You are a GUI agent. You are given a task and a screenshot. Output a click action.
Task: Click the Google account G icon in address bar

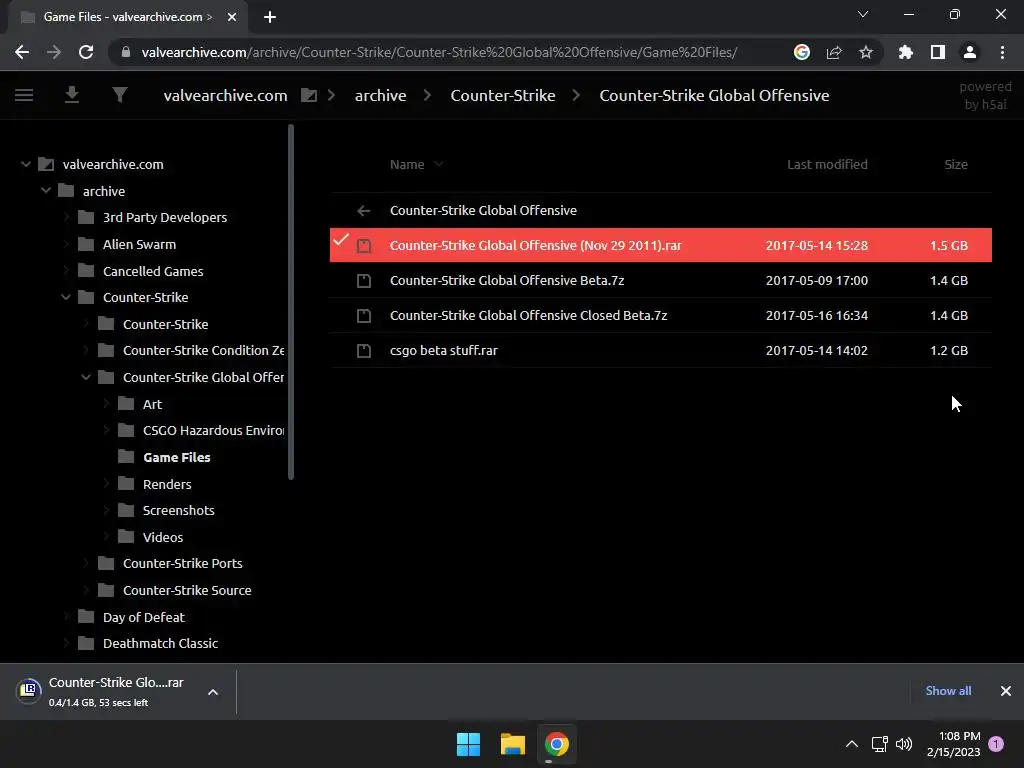801,52
